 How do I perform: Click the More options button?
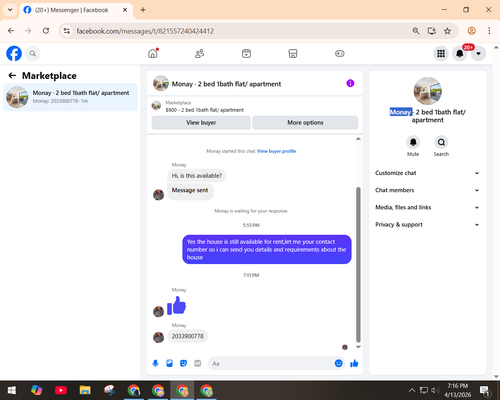pos(305,123)
